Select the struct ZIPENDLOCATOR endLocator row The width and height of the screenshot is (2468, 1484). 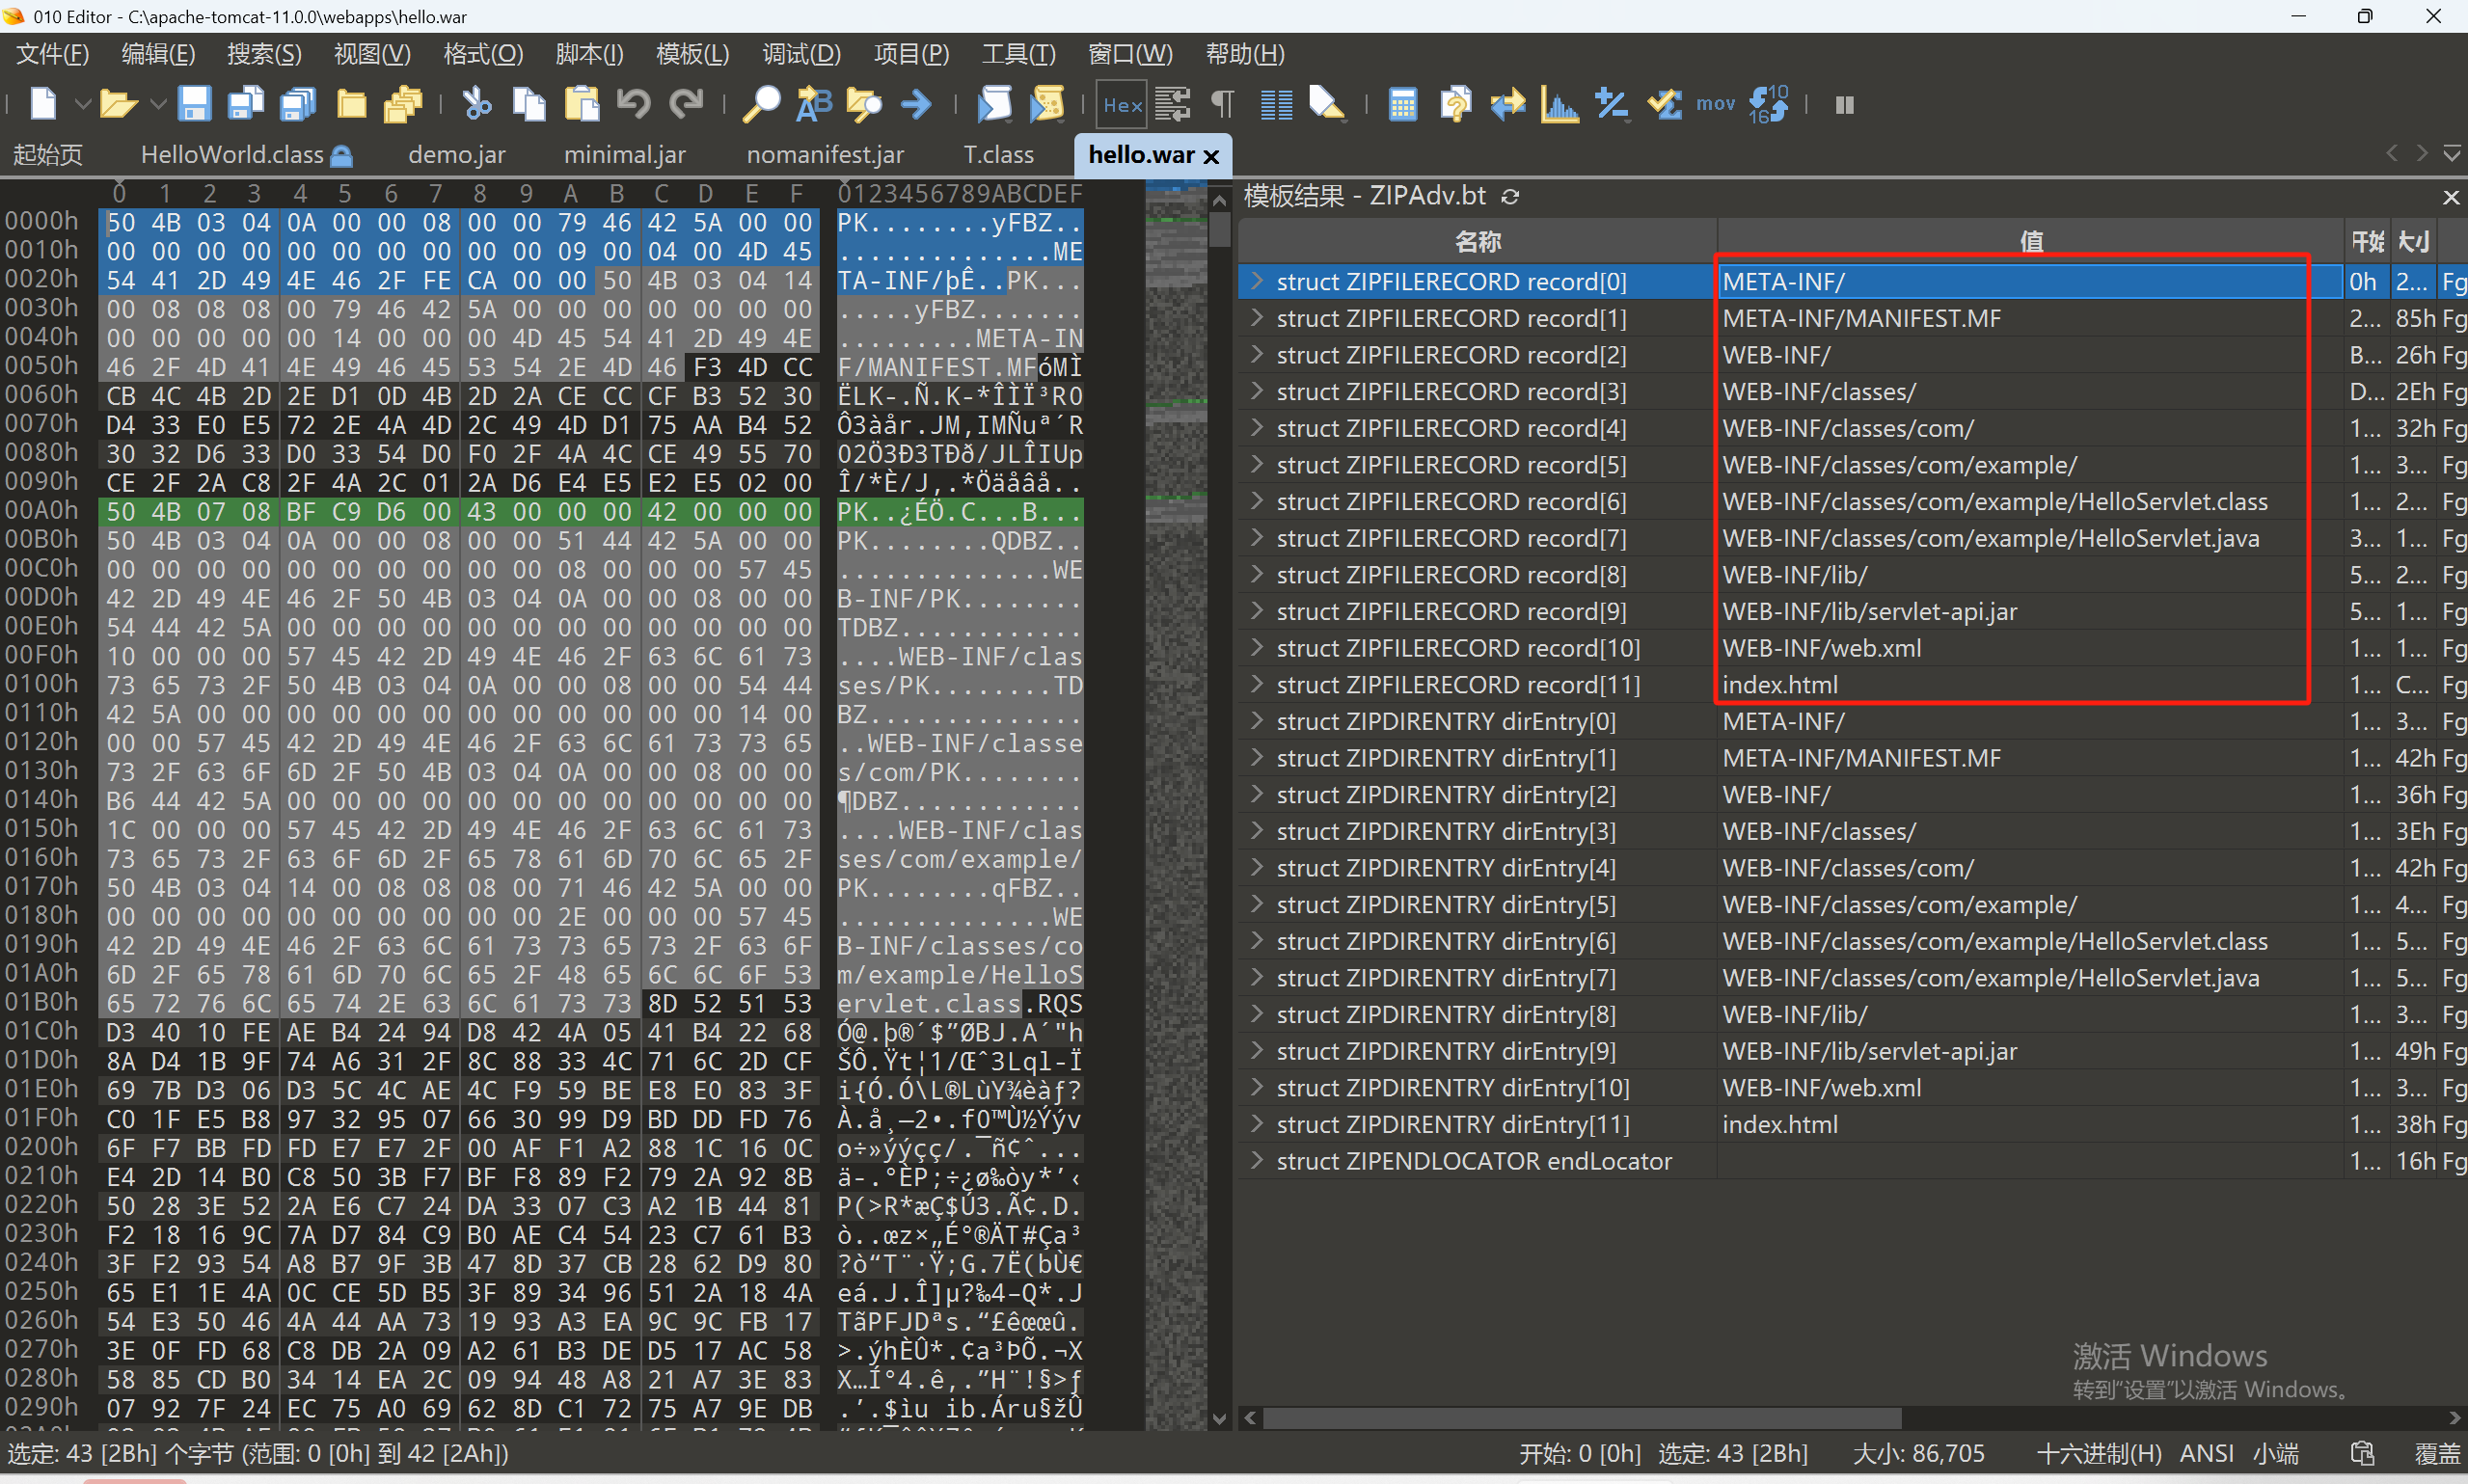[x=1473, y=1161]
